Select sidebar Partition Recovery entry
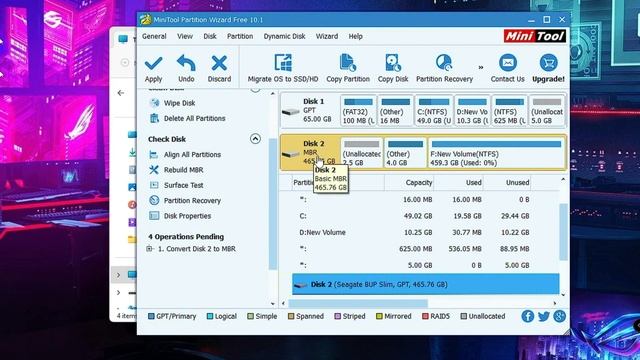 pyautogui.click(x=192, y=201)
